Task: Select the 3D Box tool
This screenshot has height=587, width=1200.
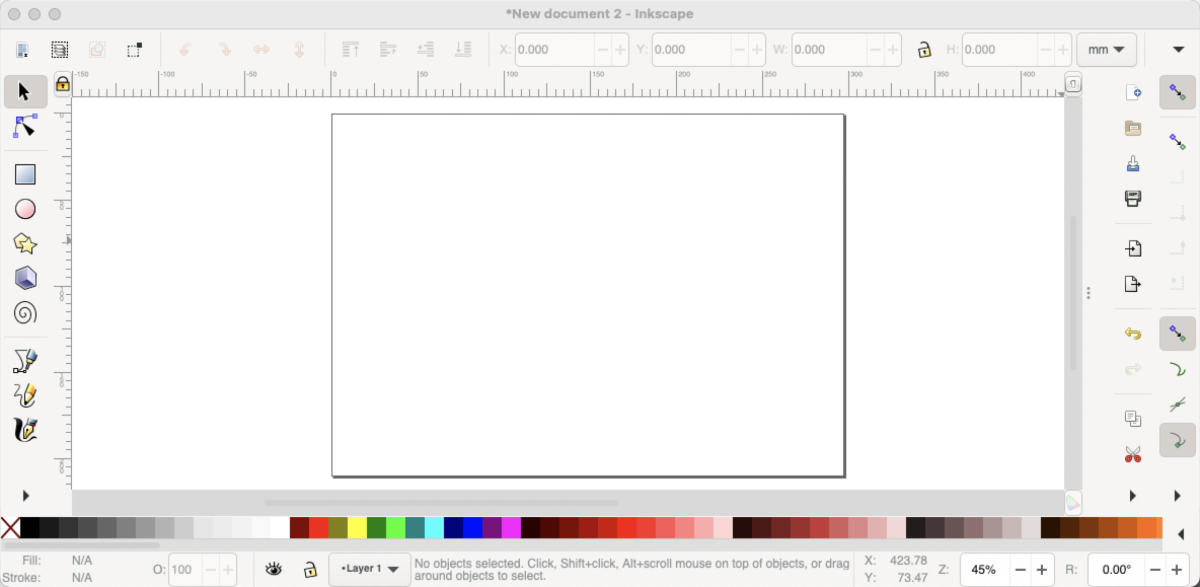Action: coord(25,278)
